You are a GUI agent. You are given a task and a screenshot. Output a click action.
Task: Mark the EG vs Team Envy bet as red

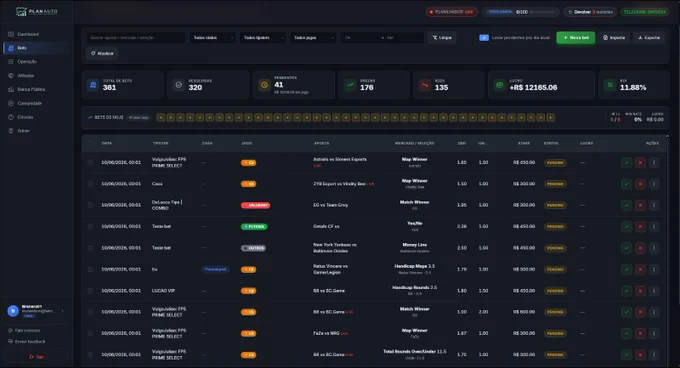coord(640,205)
